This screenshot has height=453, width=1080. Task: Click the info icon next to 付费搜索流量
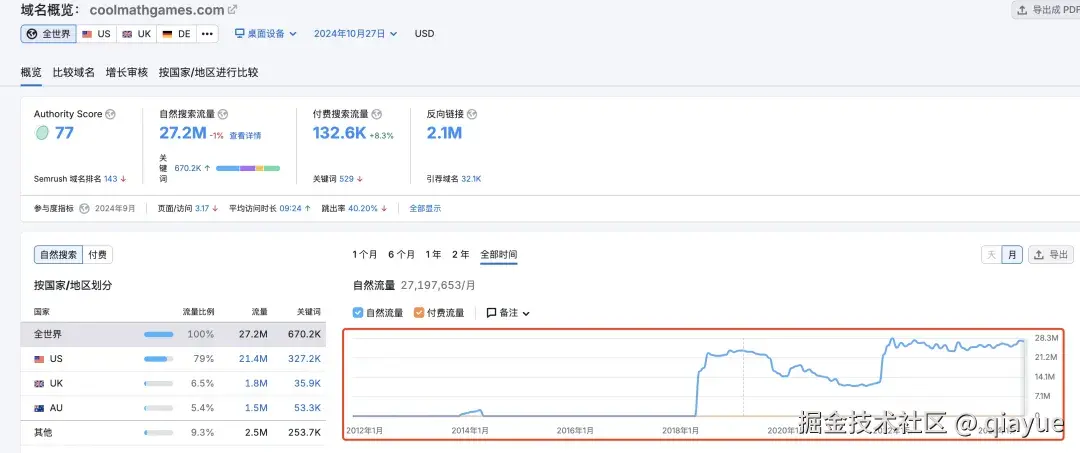point(376,114)
